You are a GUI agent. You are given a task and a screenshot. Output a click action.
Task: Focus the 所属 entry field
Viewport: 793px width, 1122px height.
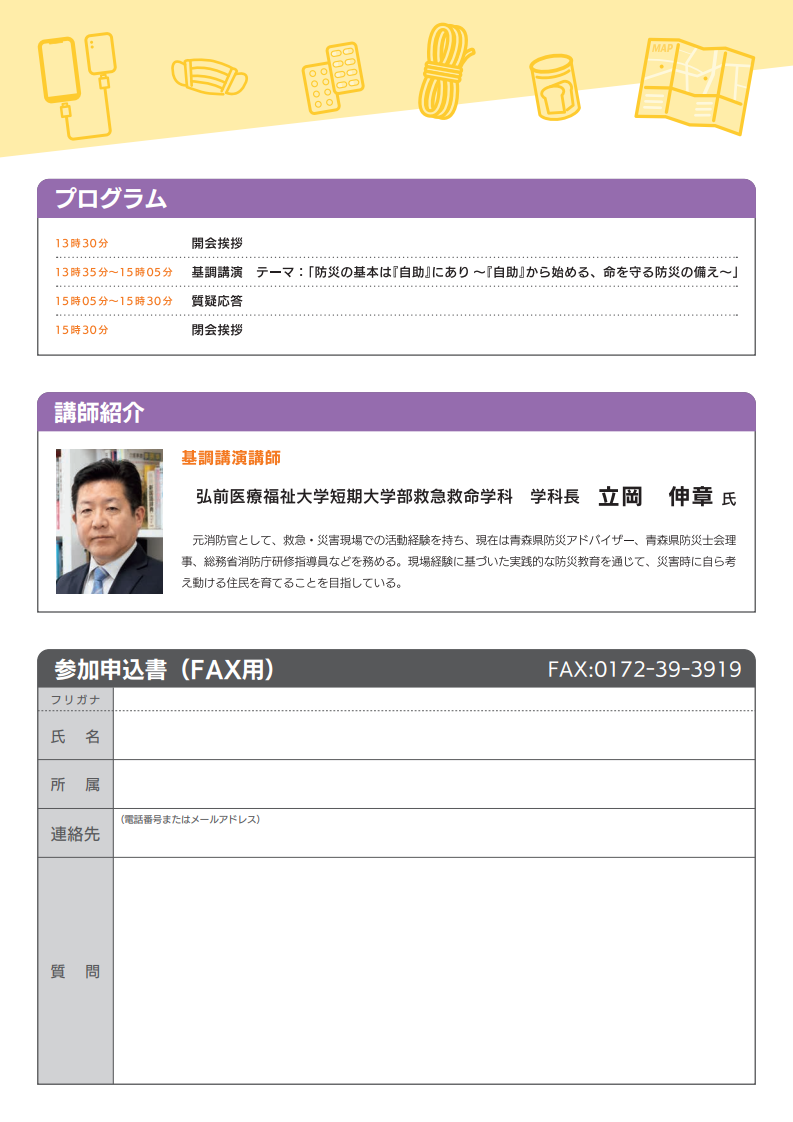click(x=433, y=784)
